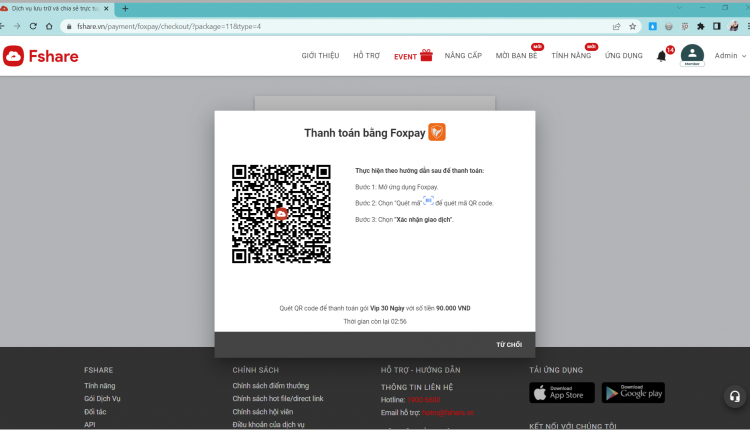Click the browser profile avatar icon
This screenshot has width=750, height=430.
tap(733, 26)
